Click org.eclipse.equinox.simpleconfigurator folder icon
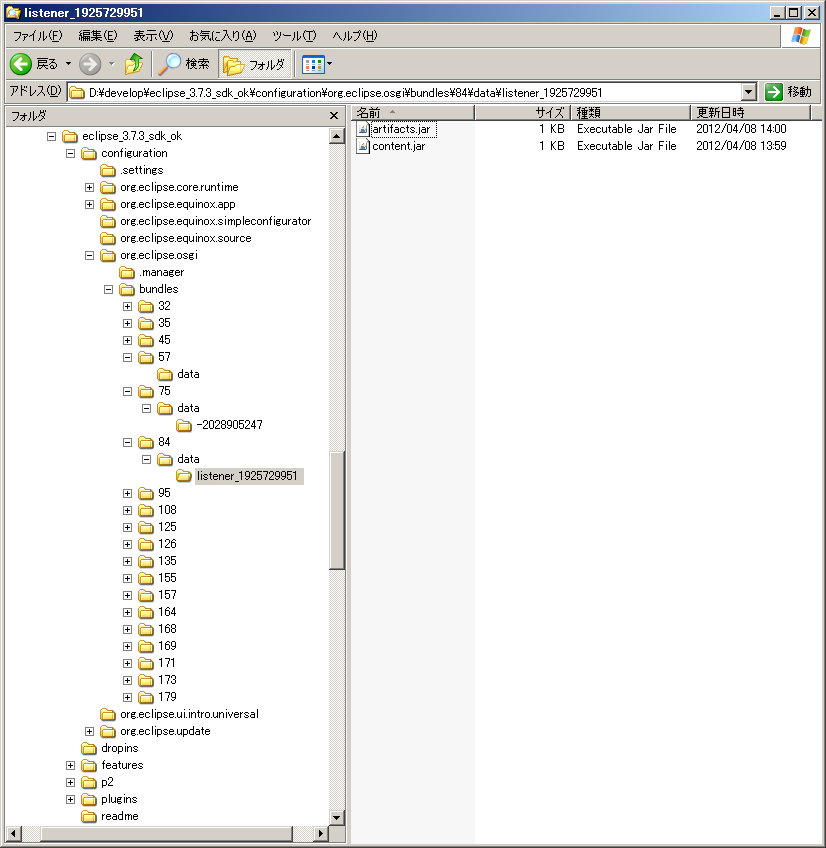The height and width of the screenshot is (848, 826). [x=108, y=221]
